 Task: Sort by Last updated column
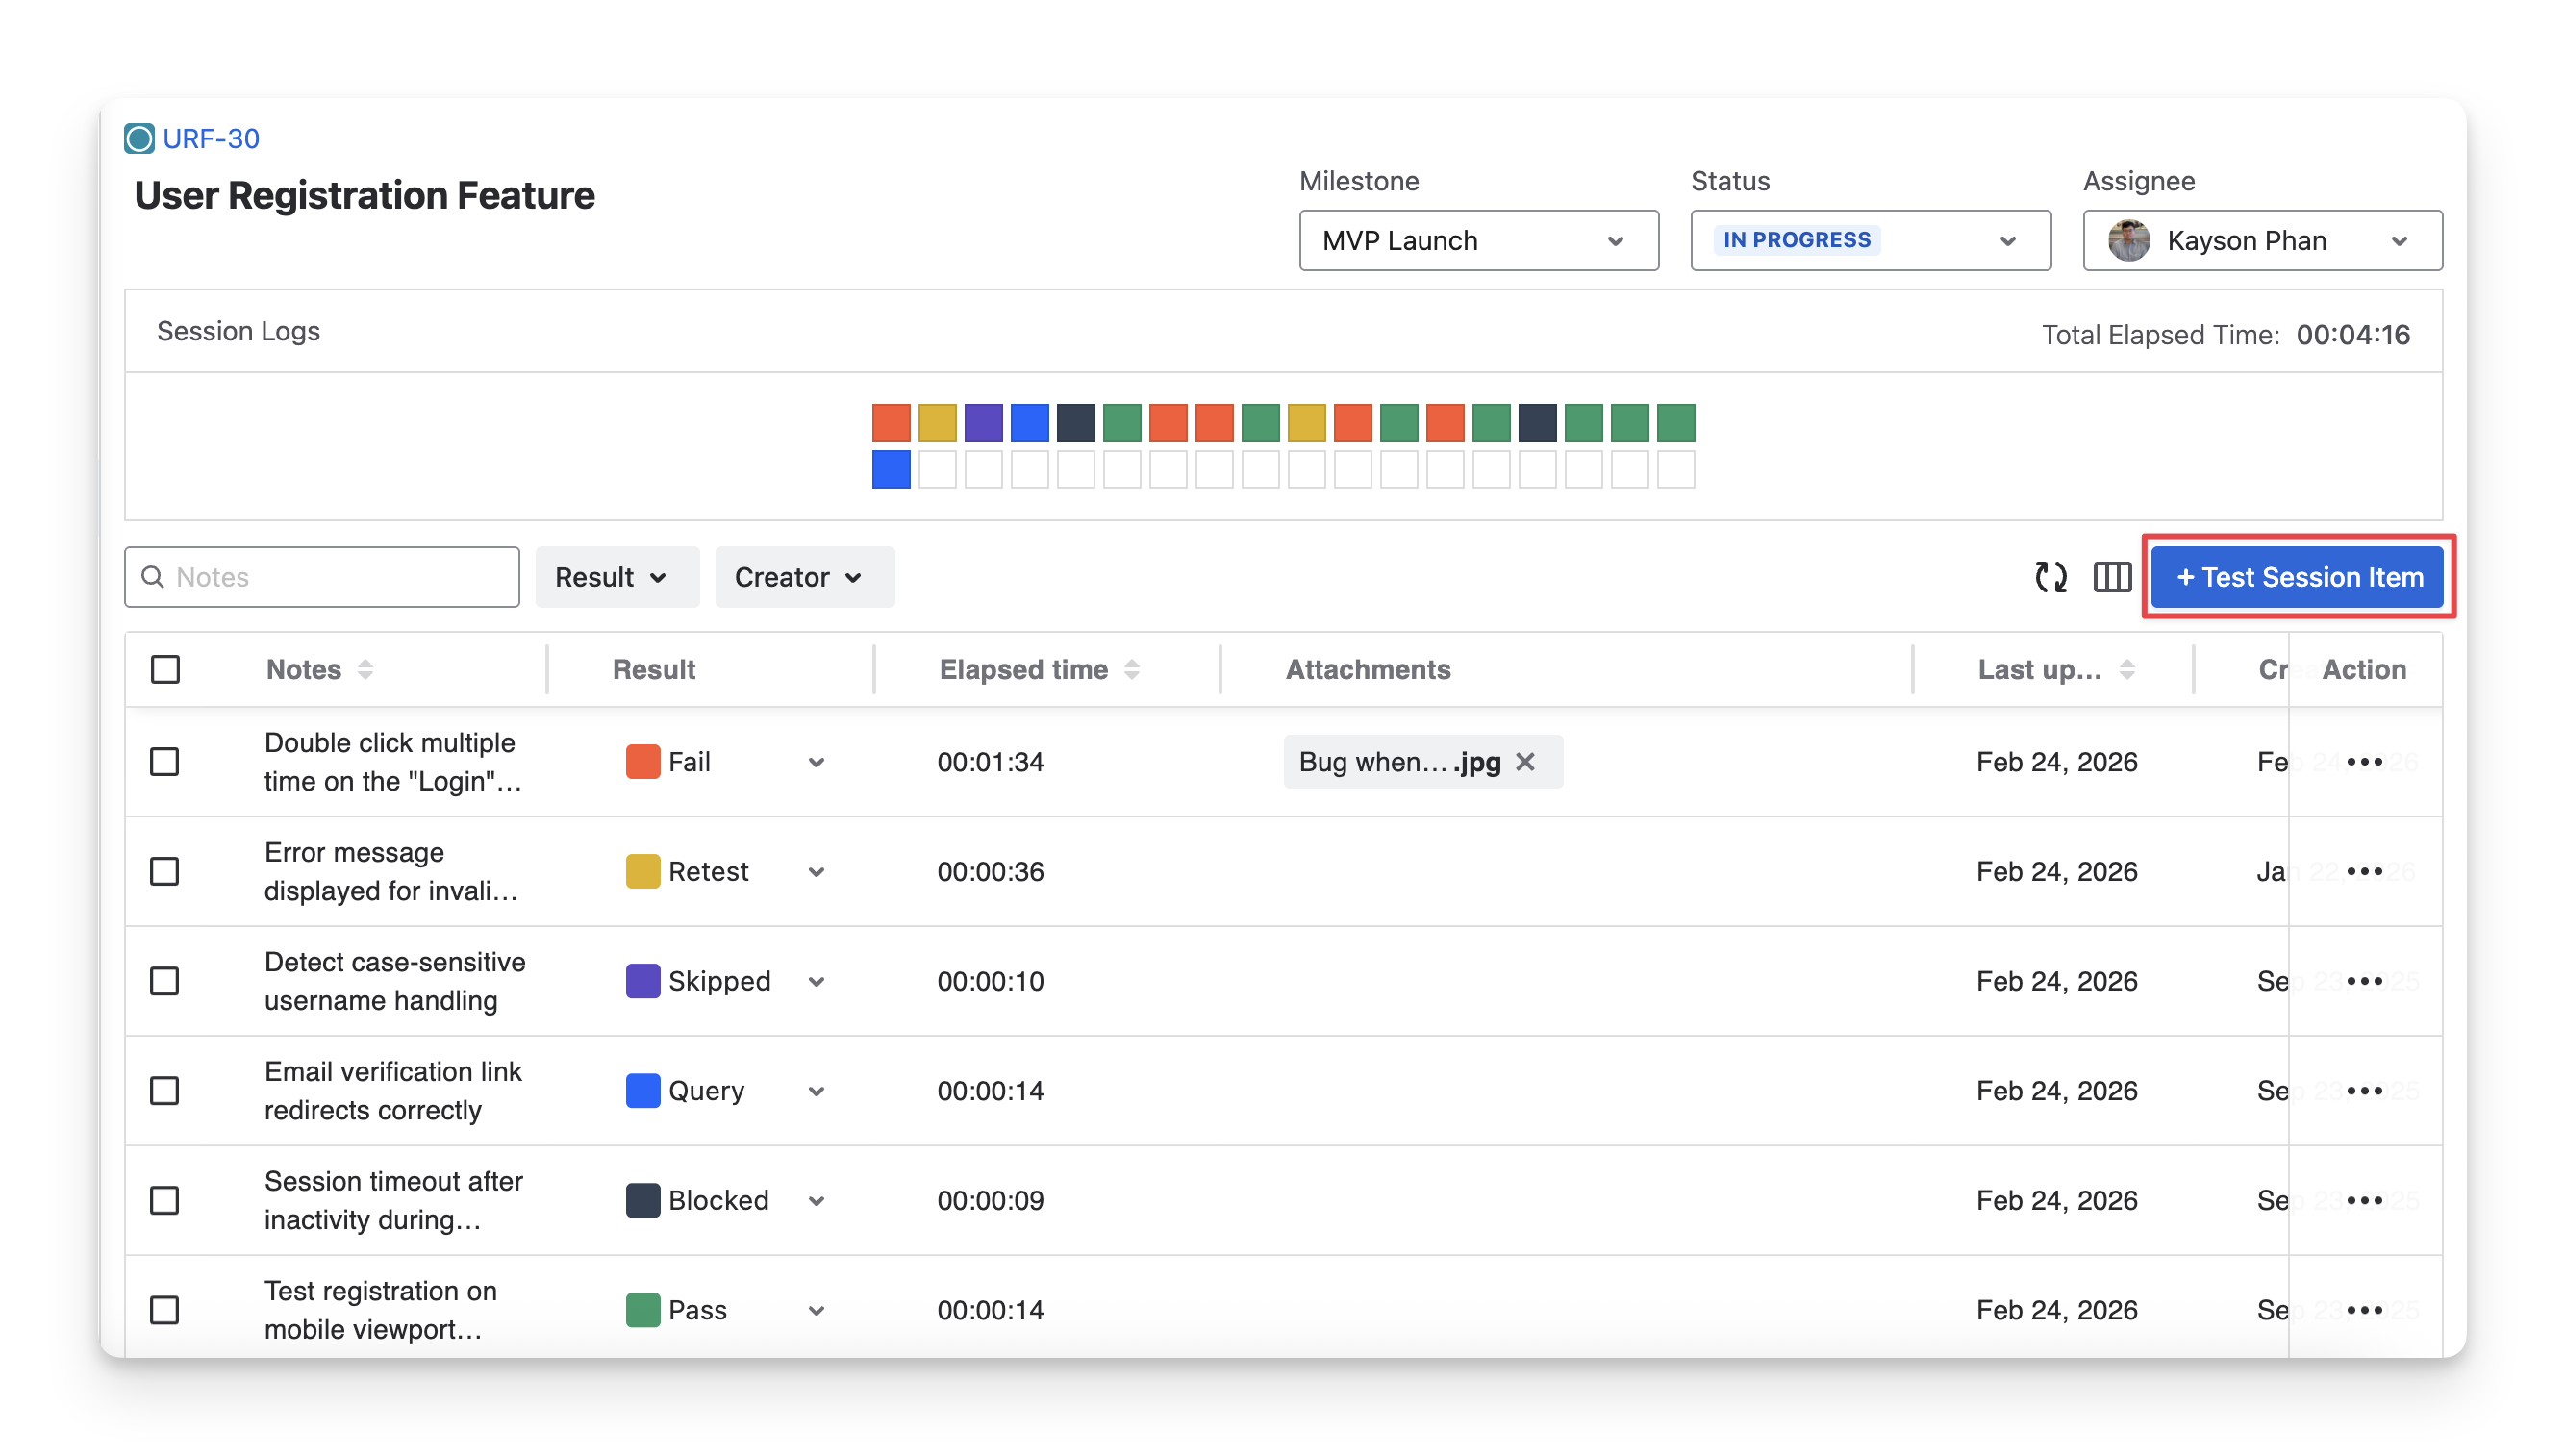coord(2127,670)
